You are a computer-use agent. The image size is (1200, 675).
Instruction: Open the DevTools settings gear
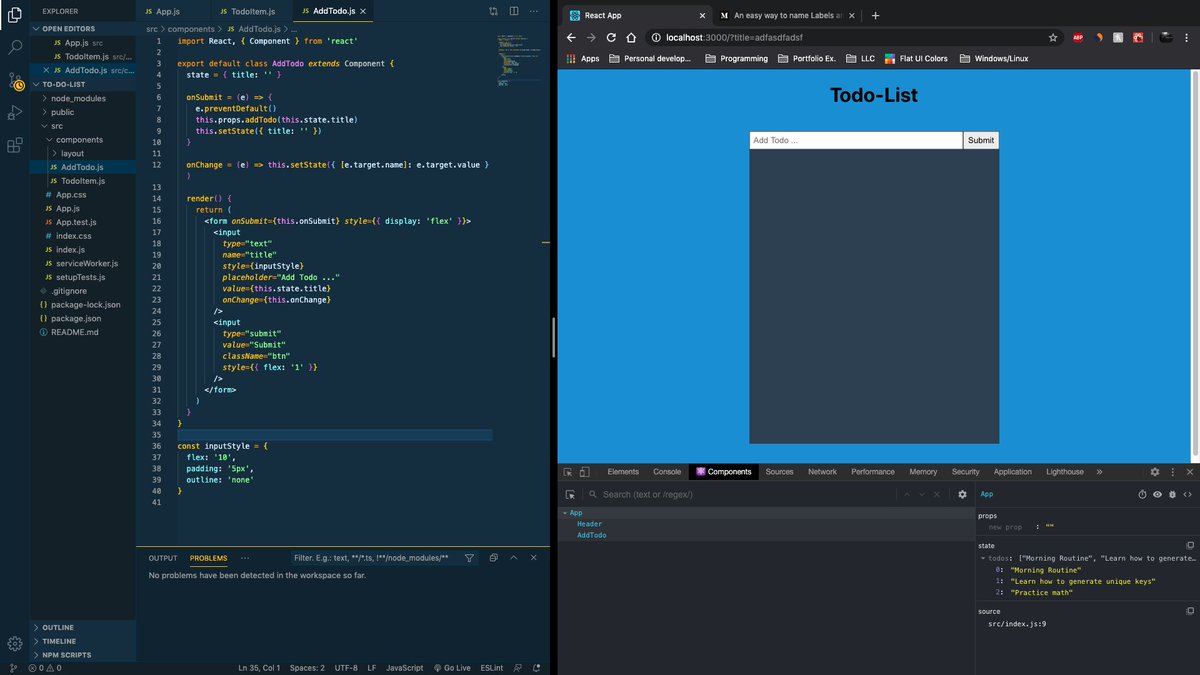[1155, 471]
